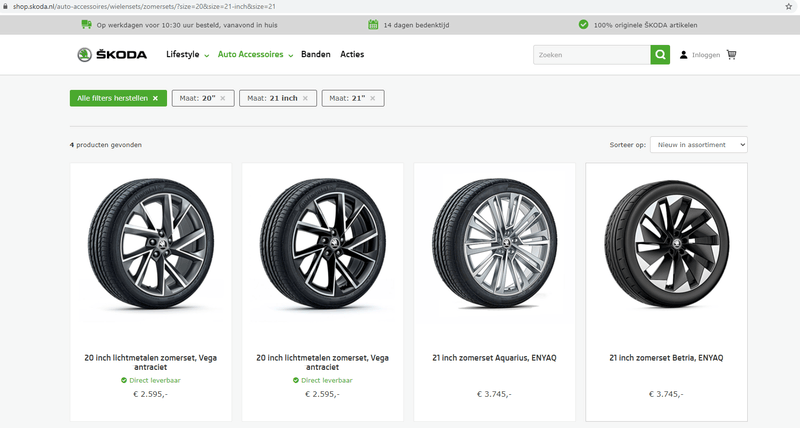The width and height of the screenshot is (800, 428).
Task: Open the Sorteer op dropdown
Action: [x=698, y=145]
